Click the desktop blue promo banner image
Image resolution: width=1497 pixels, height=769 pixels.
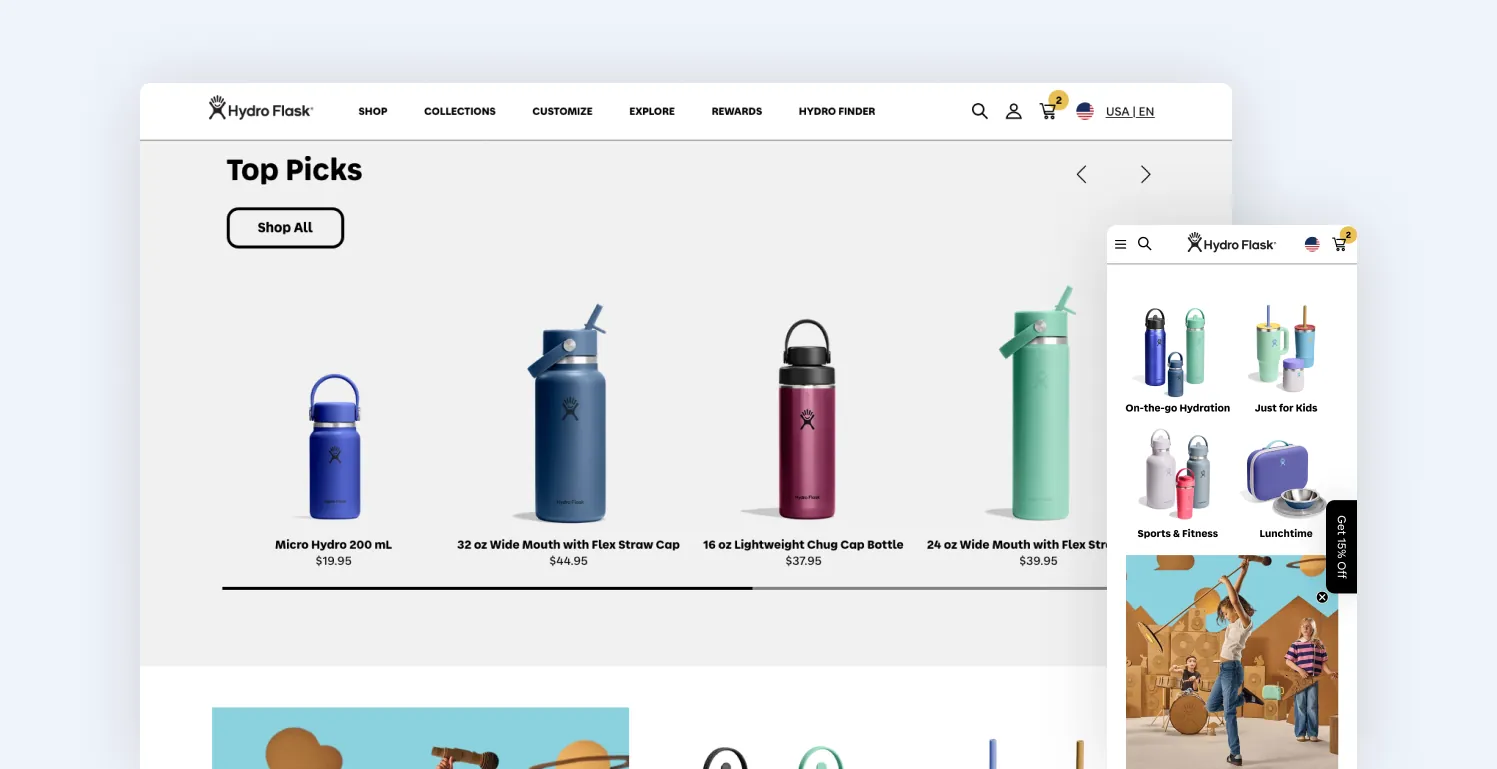tap(420, 738)
